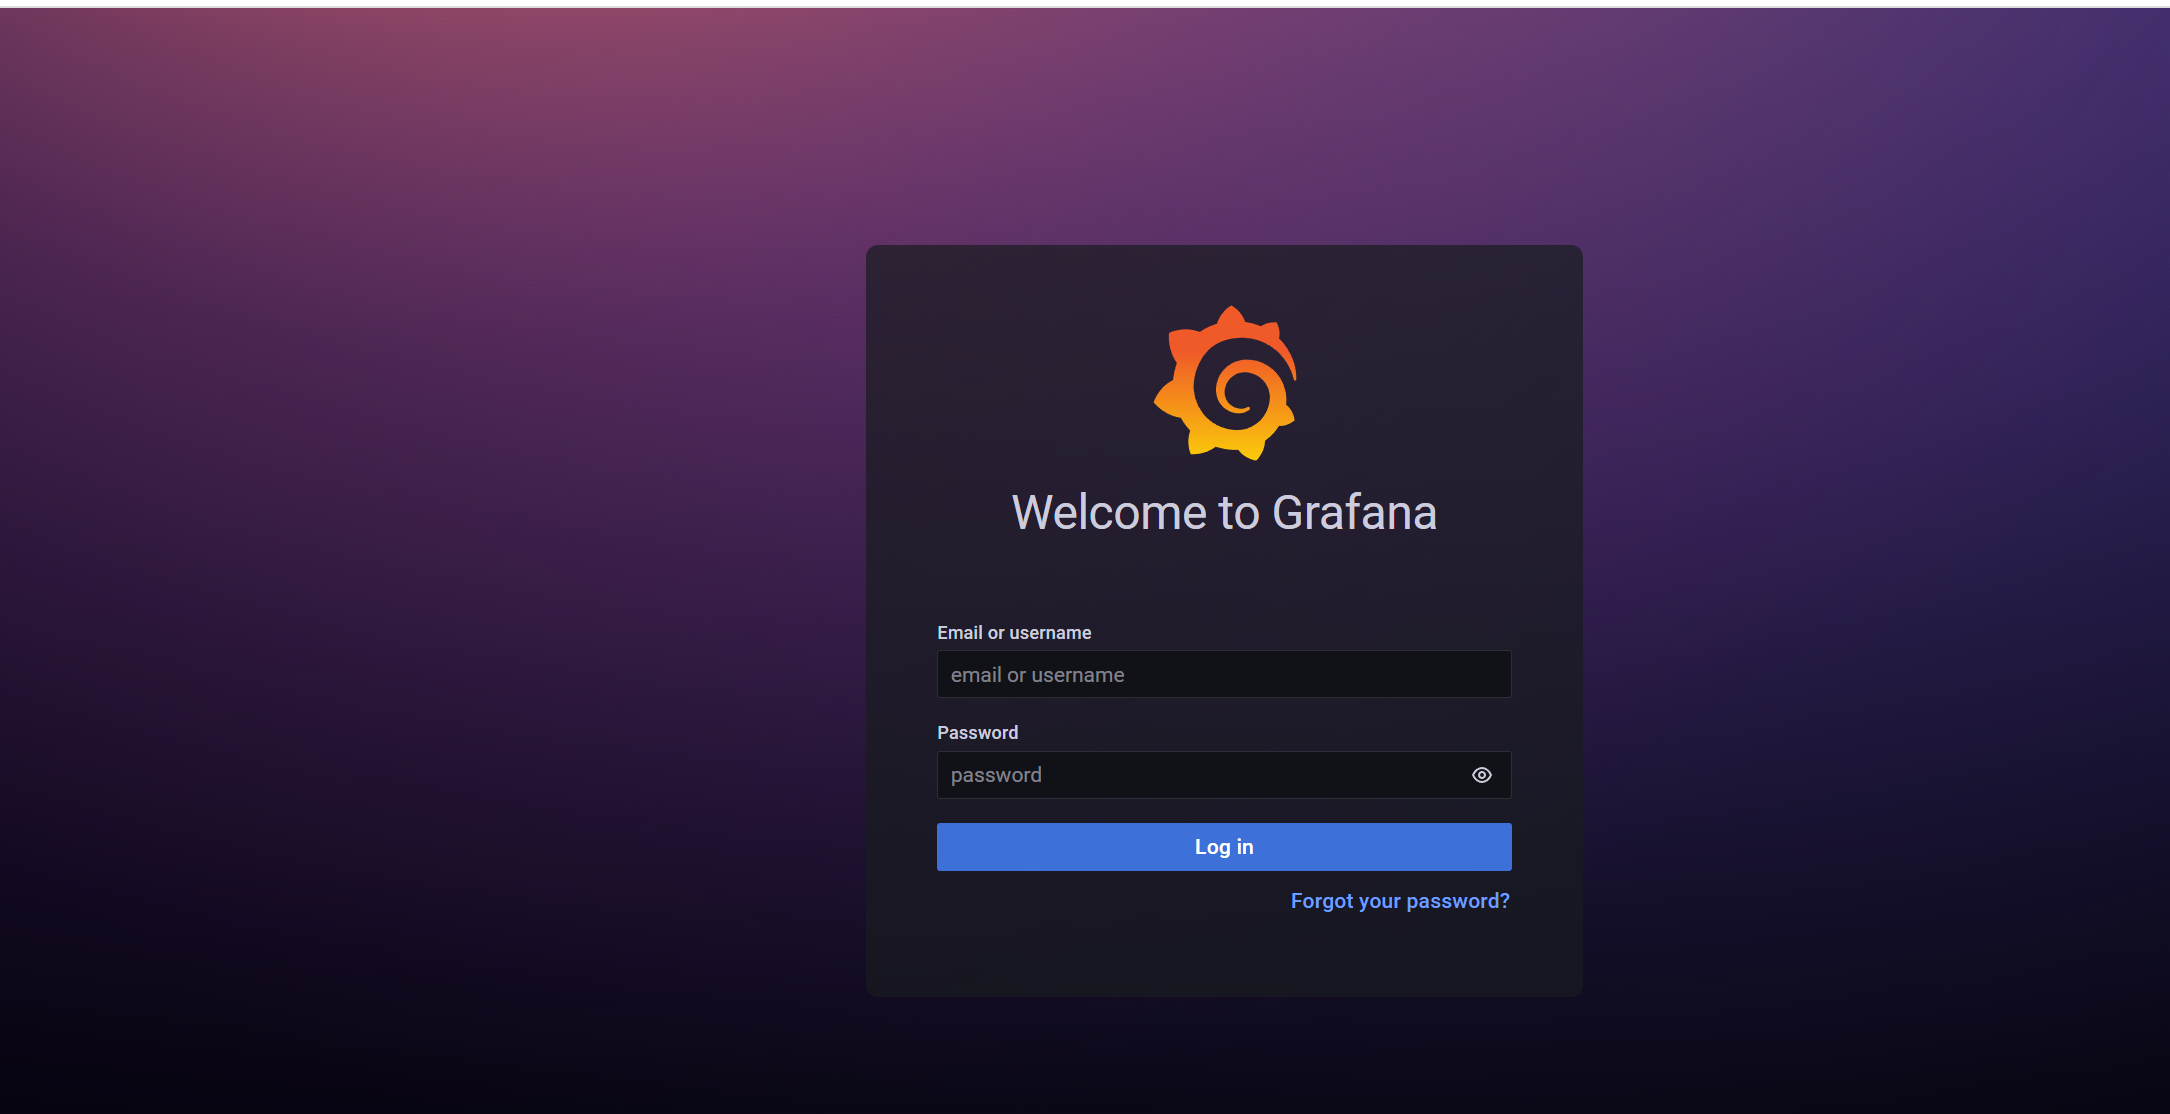2170x1114 pixels.
Task: Click the Welcome to Grafana heading
Action: tap(1223, 513)
